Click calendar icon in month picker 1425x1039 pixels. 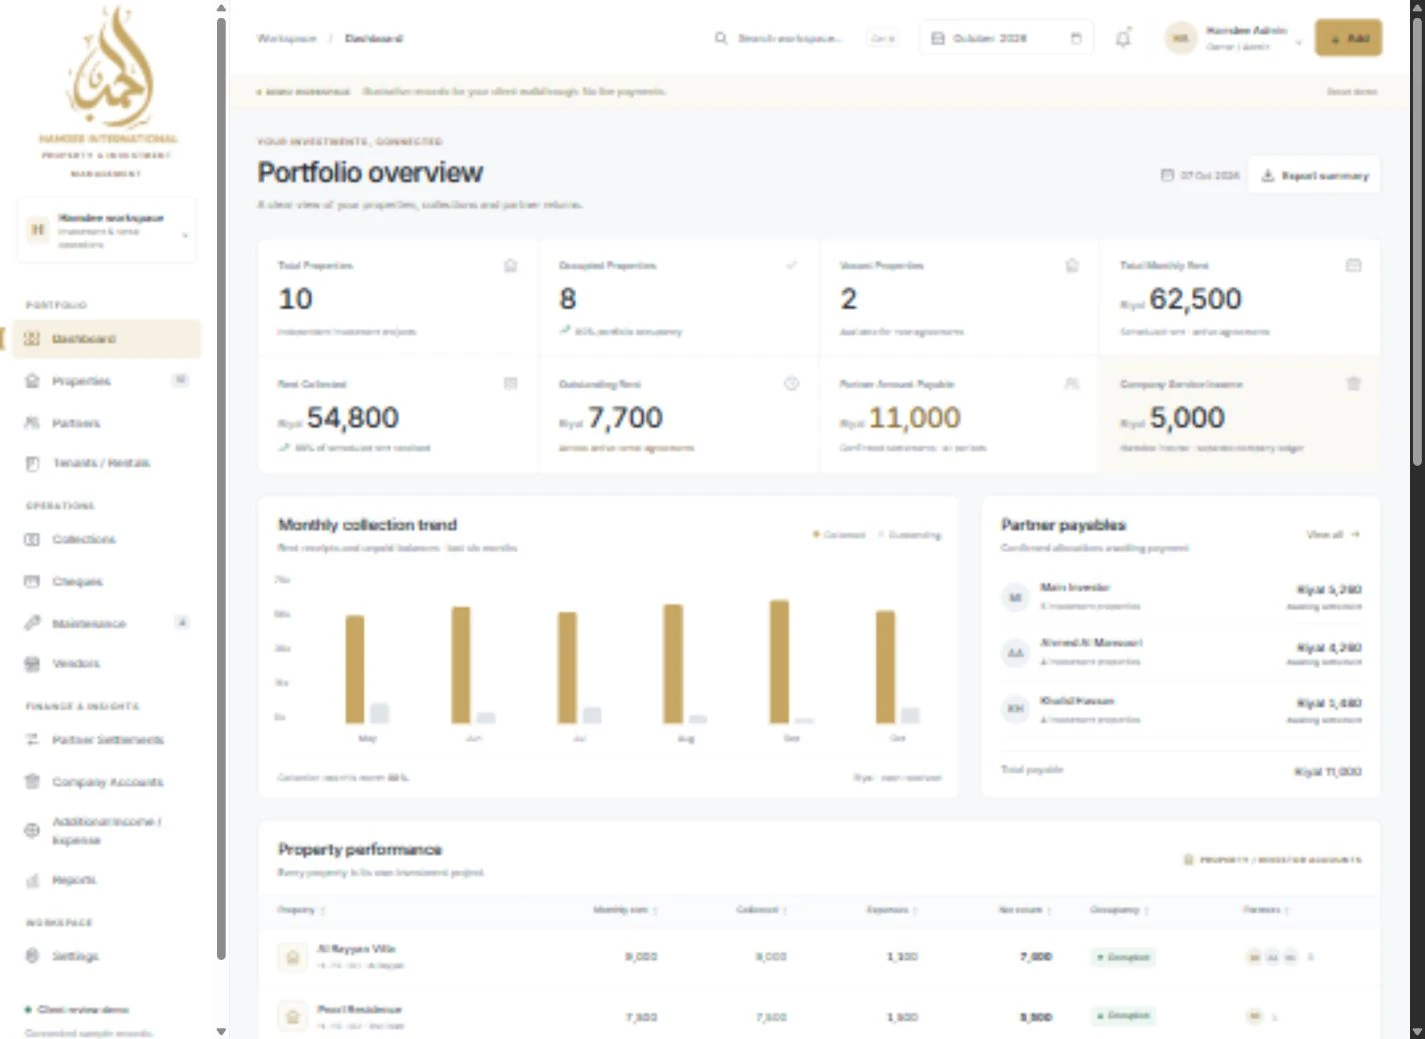(x=938, y=38)
